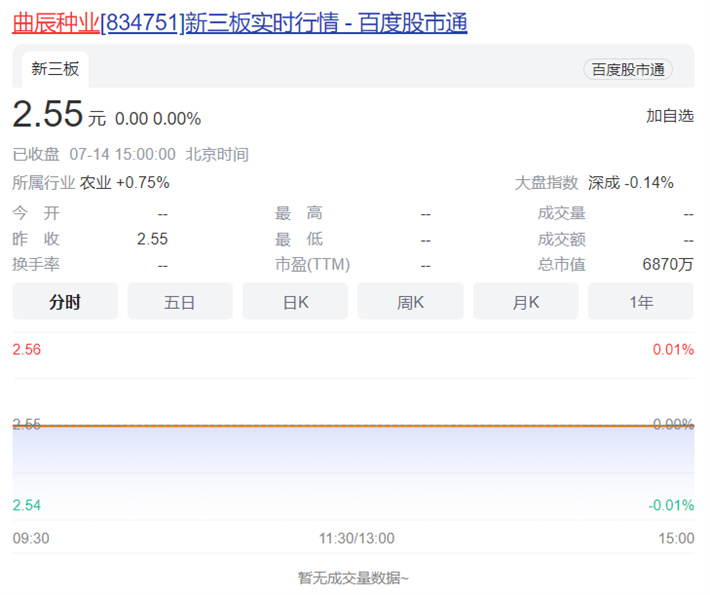
Task: Select the 新三板 tab
Action: click(55, 69)
